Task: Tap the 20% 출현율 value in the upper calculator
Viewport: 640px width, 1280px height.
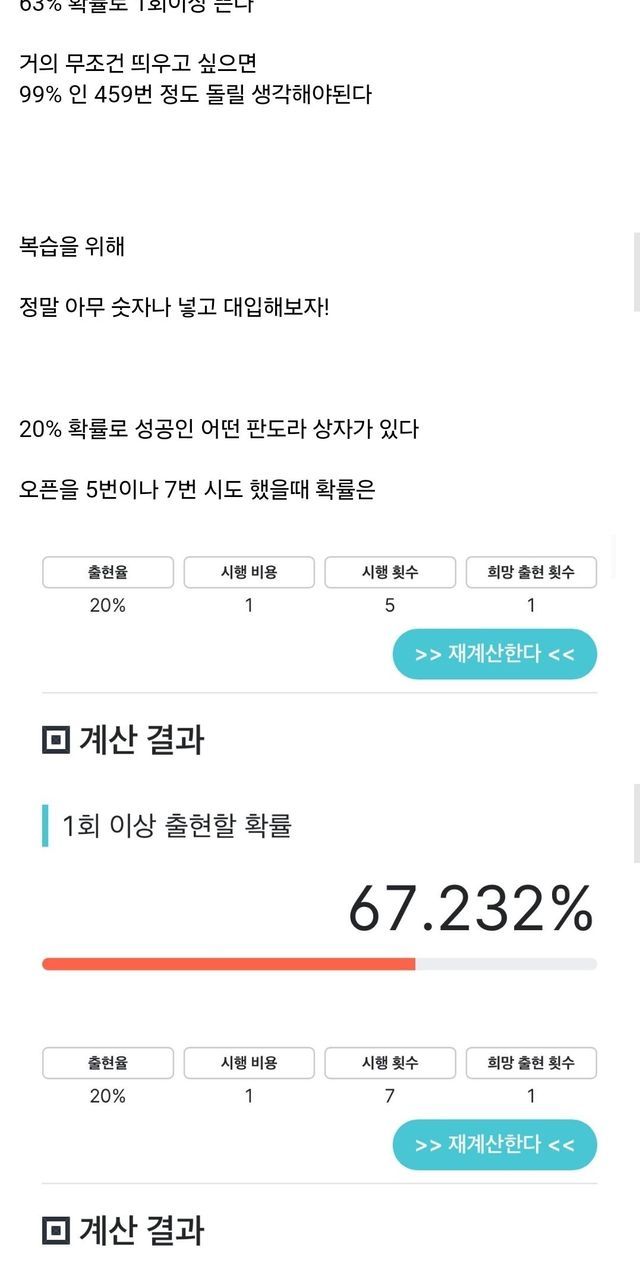Action: pyautogui.click(x=108, y=605)
